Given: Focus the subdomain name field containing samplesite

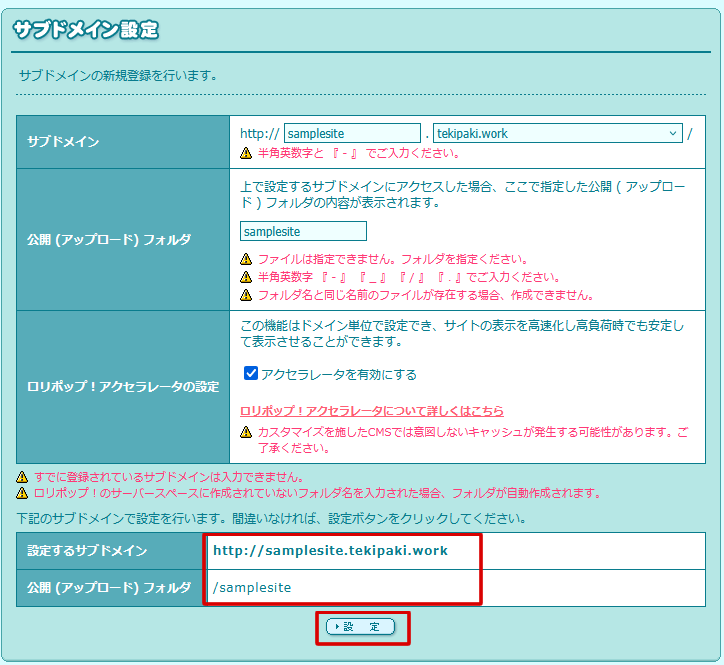Looking at the screenshot, I should tap(352, 133).
